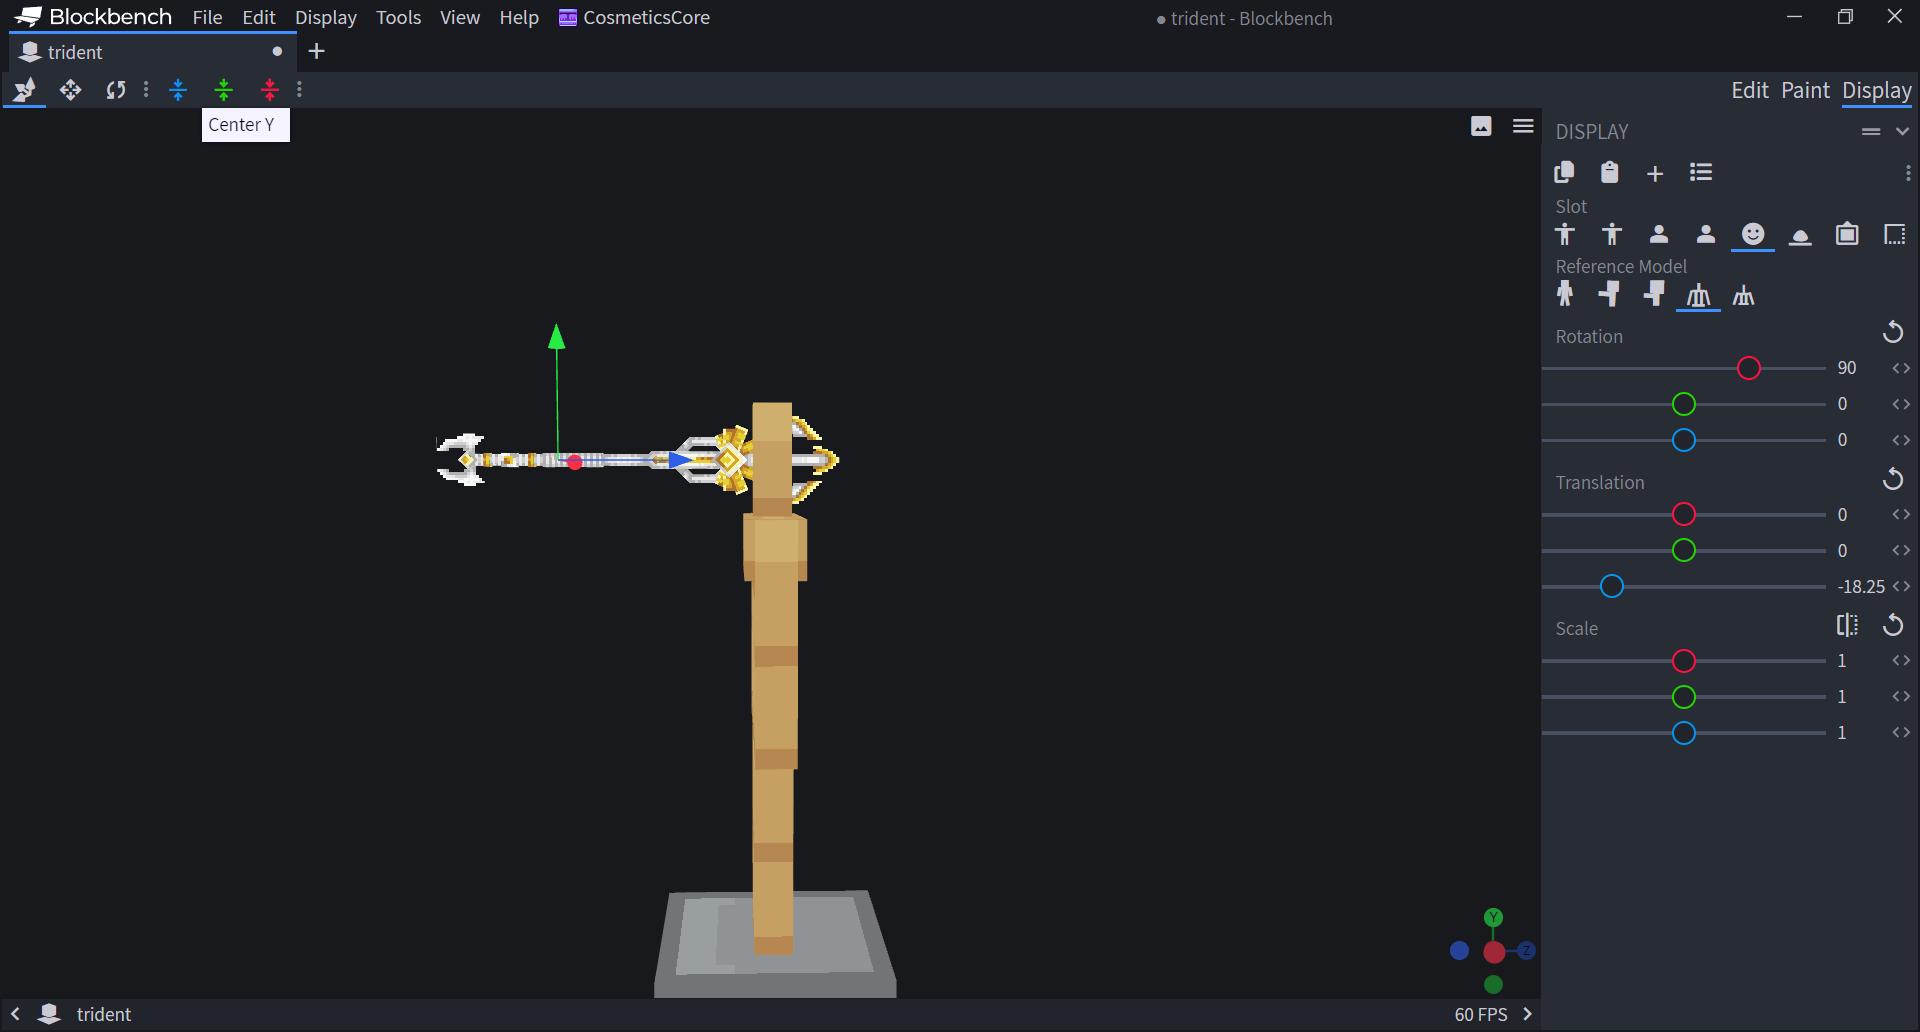Paste display settings using the clipboard icon

[x=1609, y=173]
